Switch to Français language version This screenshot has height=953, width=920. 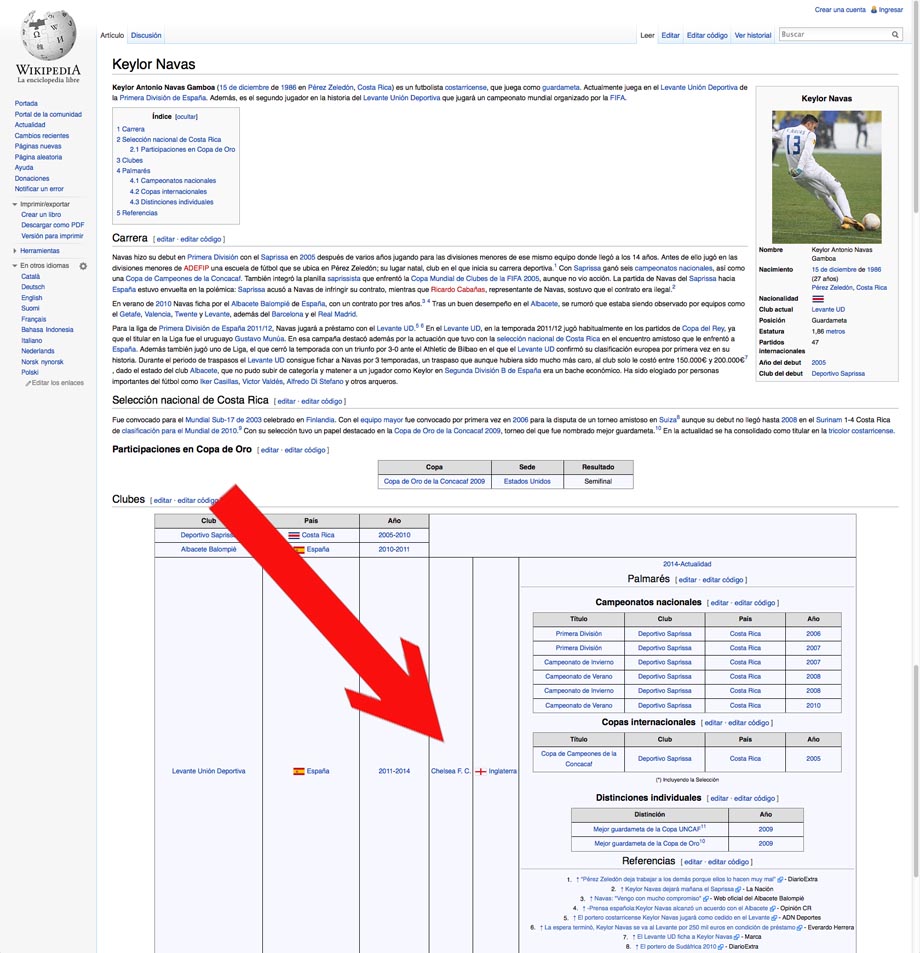(33, 319)
